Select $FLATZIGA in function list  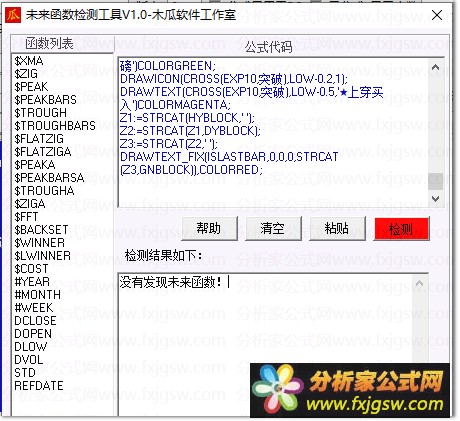point(43,152)
